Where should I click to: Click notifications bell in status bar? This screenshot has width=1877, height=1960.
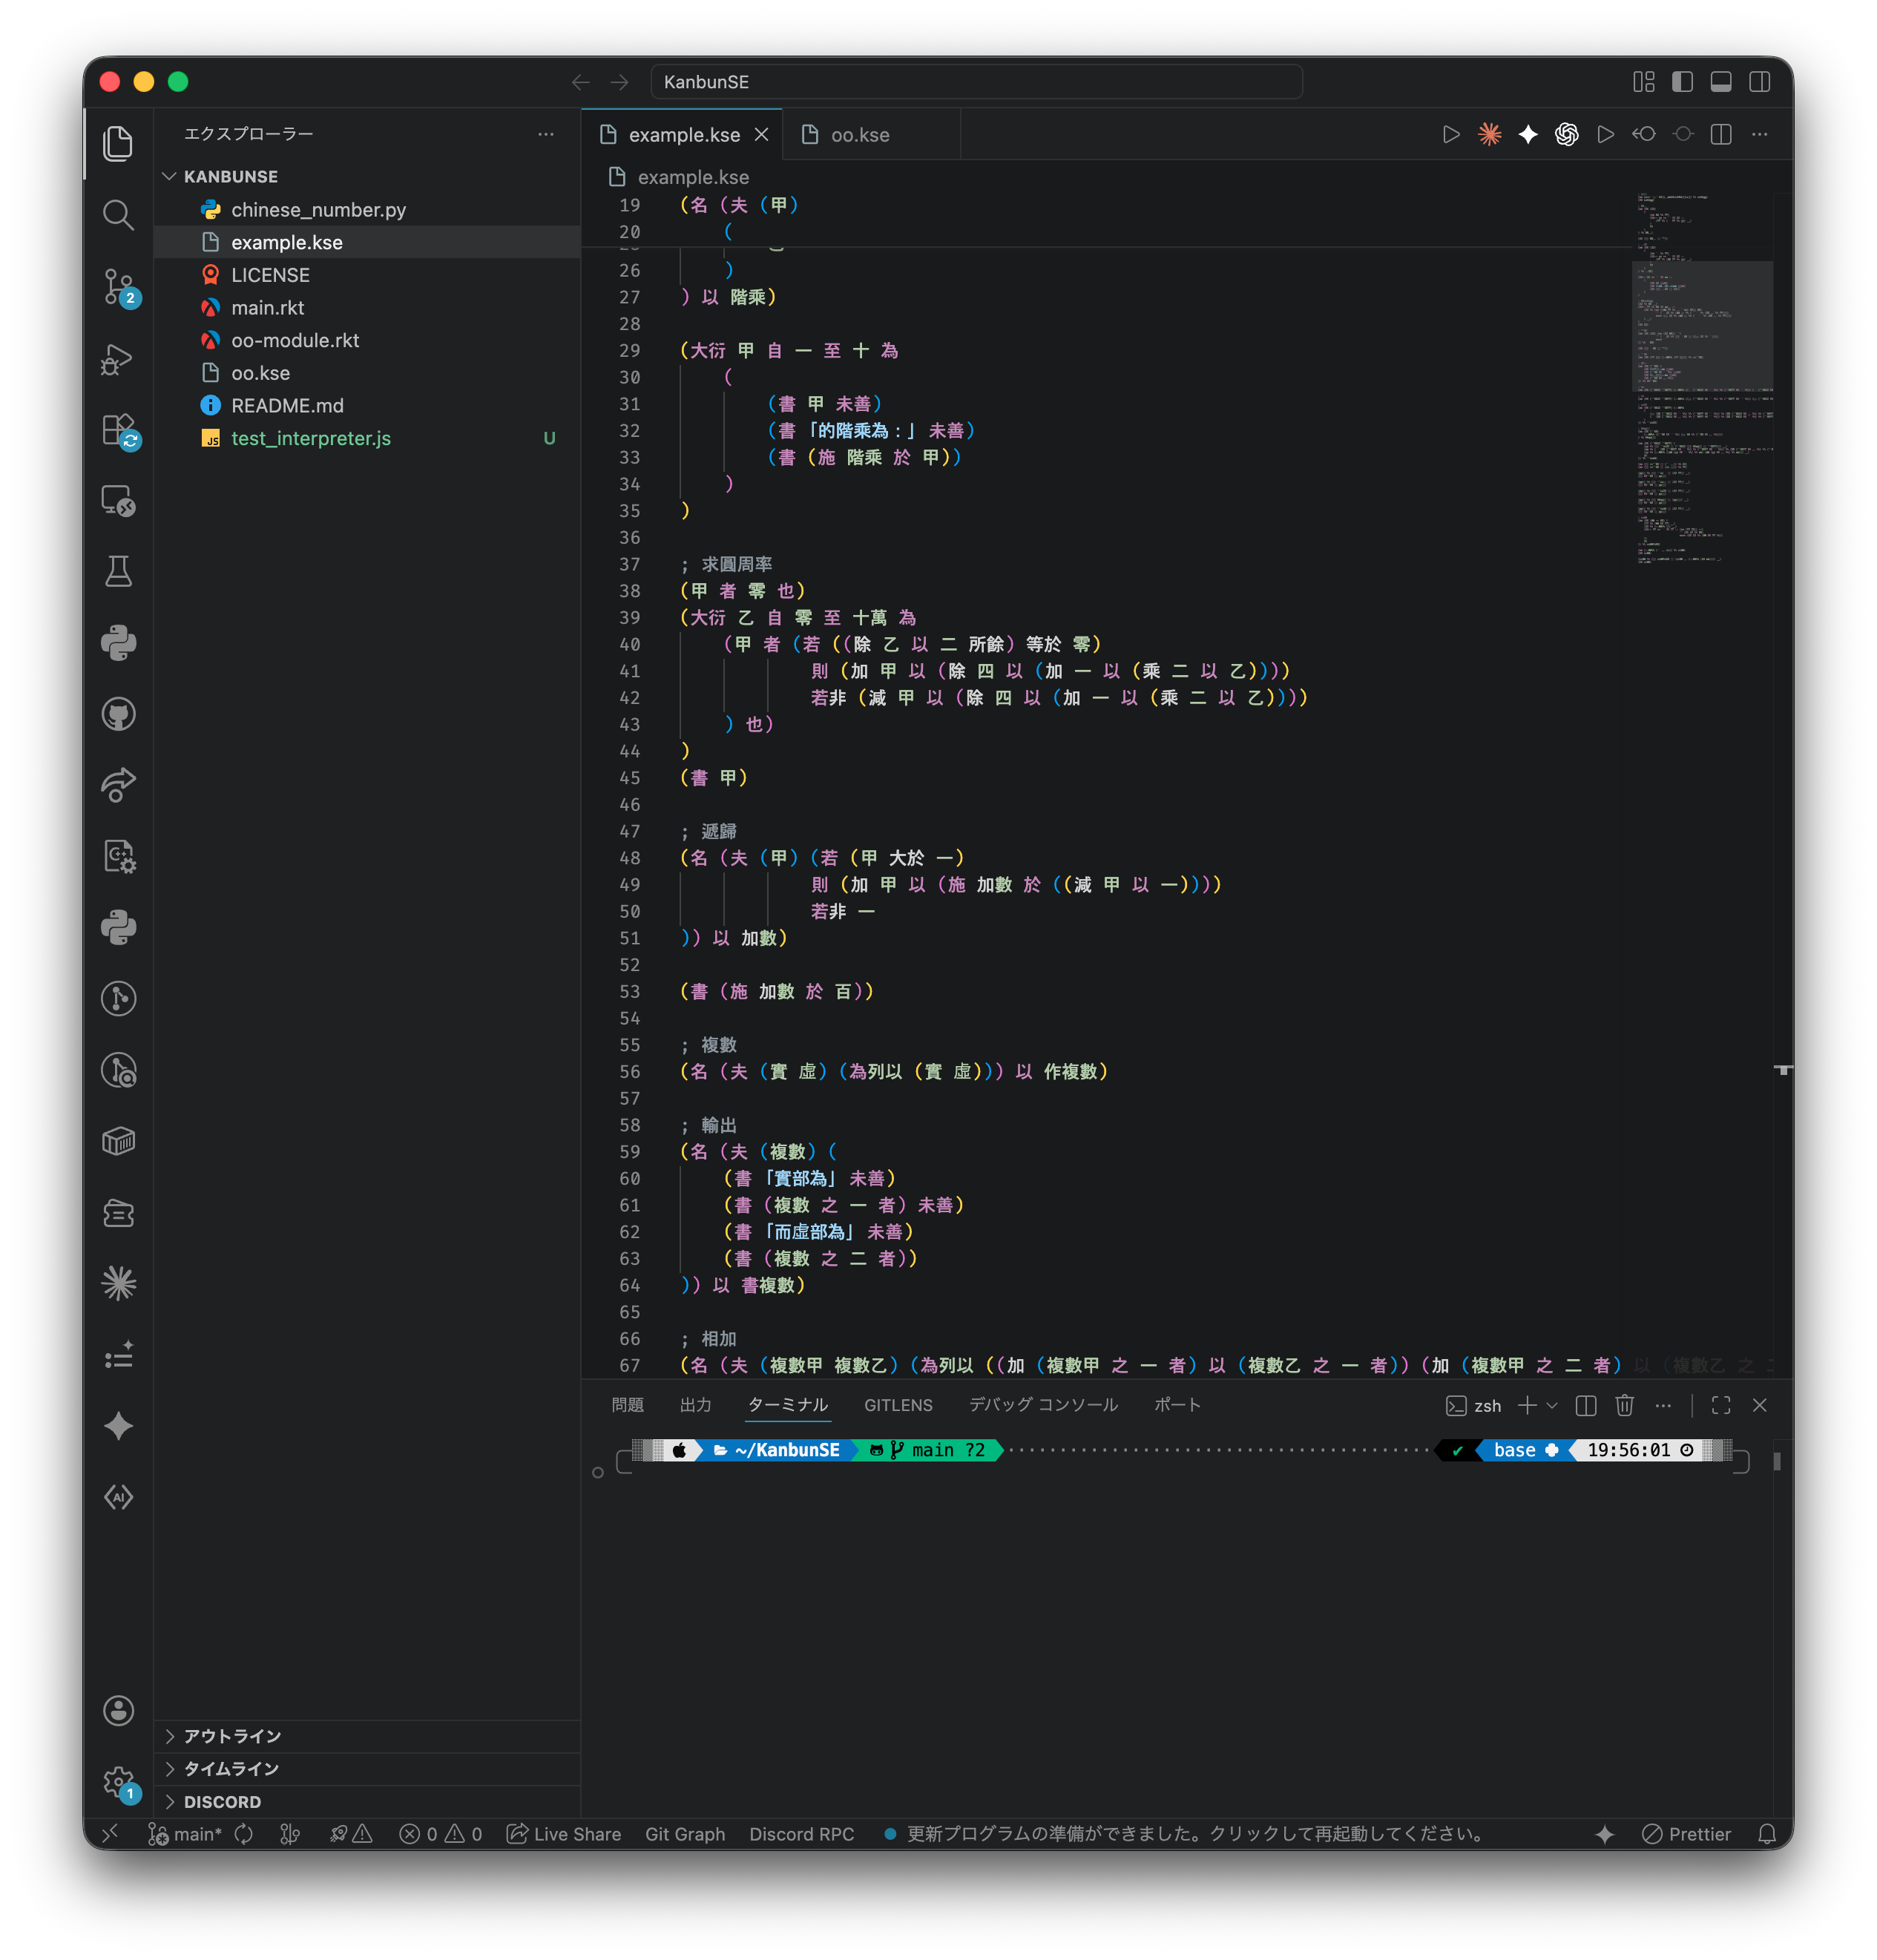click(x=1767, y=1833)
